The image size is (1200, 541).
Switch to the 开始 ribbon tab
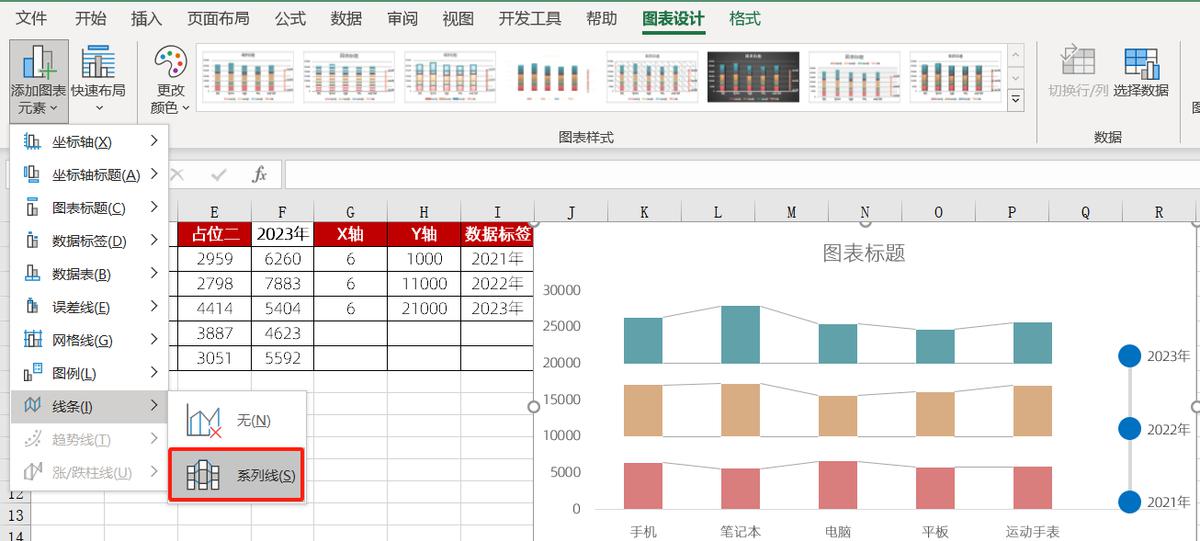91,19
